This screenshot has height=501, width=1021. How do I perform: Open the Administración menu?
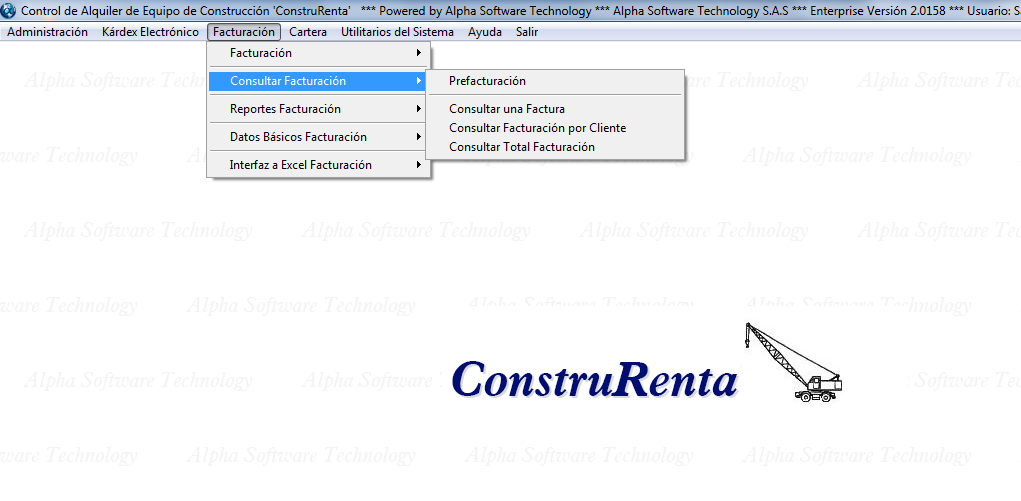(x=47, y=32)
